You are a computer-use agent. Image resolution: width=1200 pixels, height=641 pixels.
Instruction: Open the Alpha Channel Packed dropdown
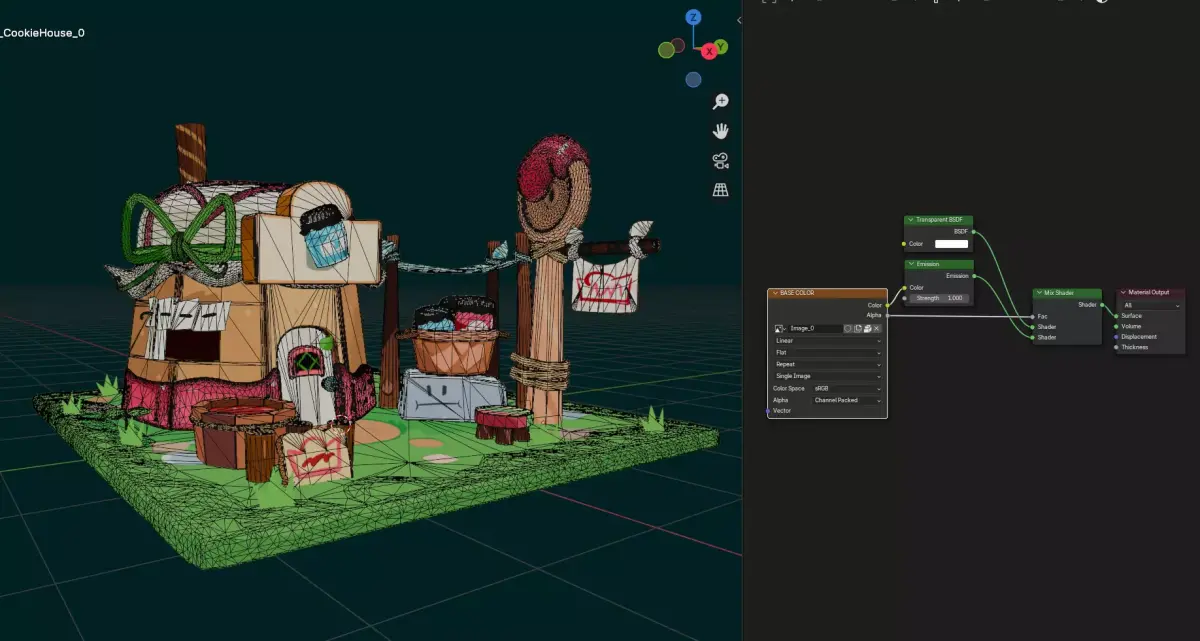pos(847,400)
